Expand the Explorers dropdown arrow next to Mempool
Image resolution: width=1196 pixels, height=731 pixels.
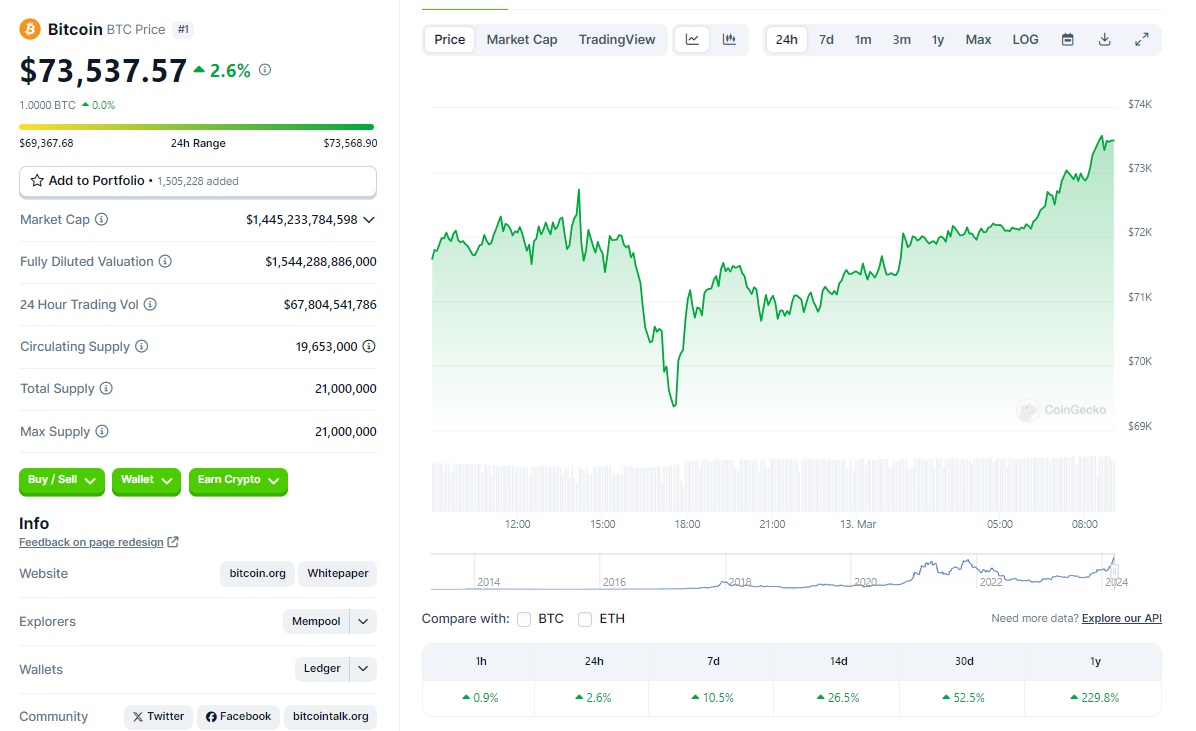pos(363,621)
